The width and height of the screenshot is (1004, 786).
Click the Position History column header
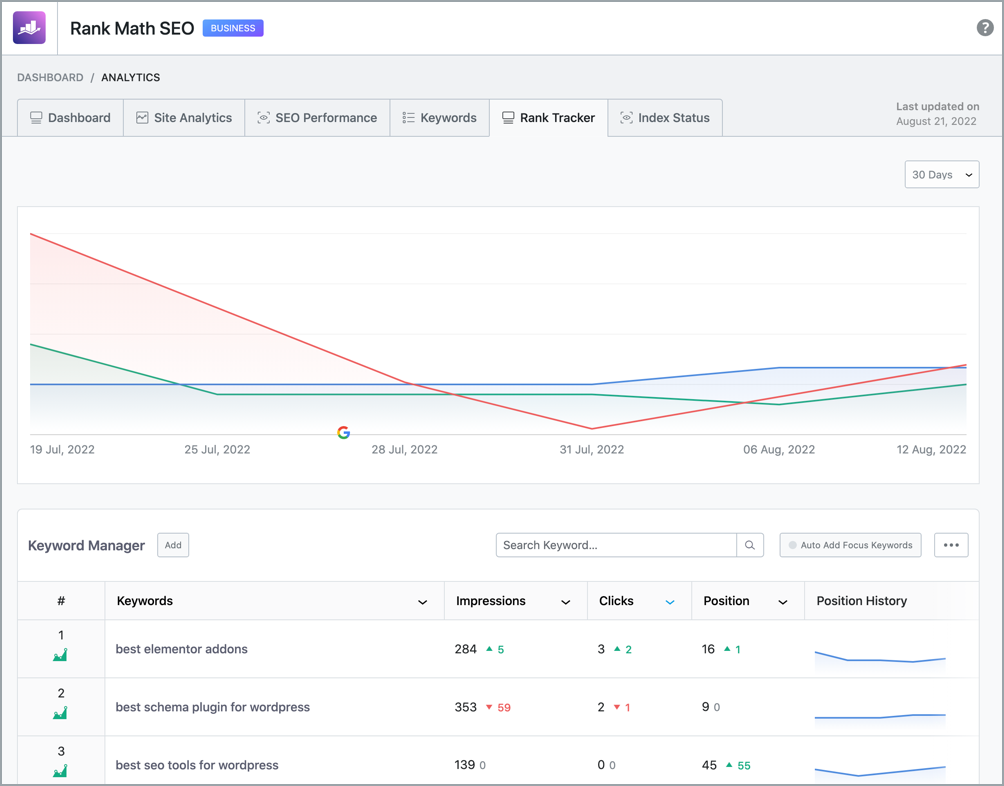(861, 601)
